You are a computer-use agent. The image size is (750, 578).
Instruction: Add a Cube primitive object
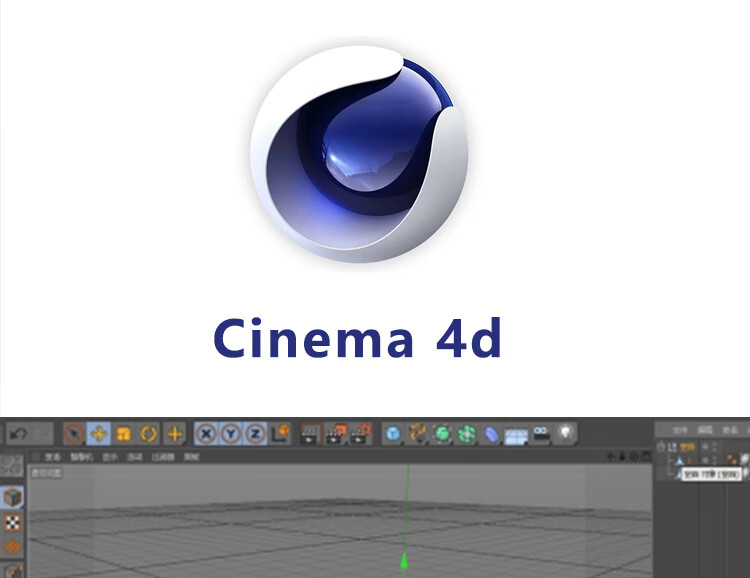[394, 434]
